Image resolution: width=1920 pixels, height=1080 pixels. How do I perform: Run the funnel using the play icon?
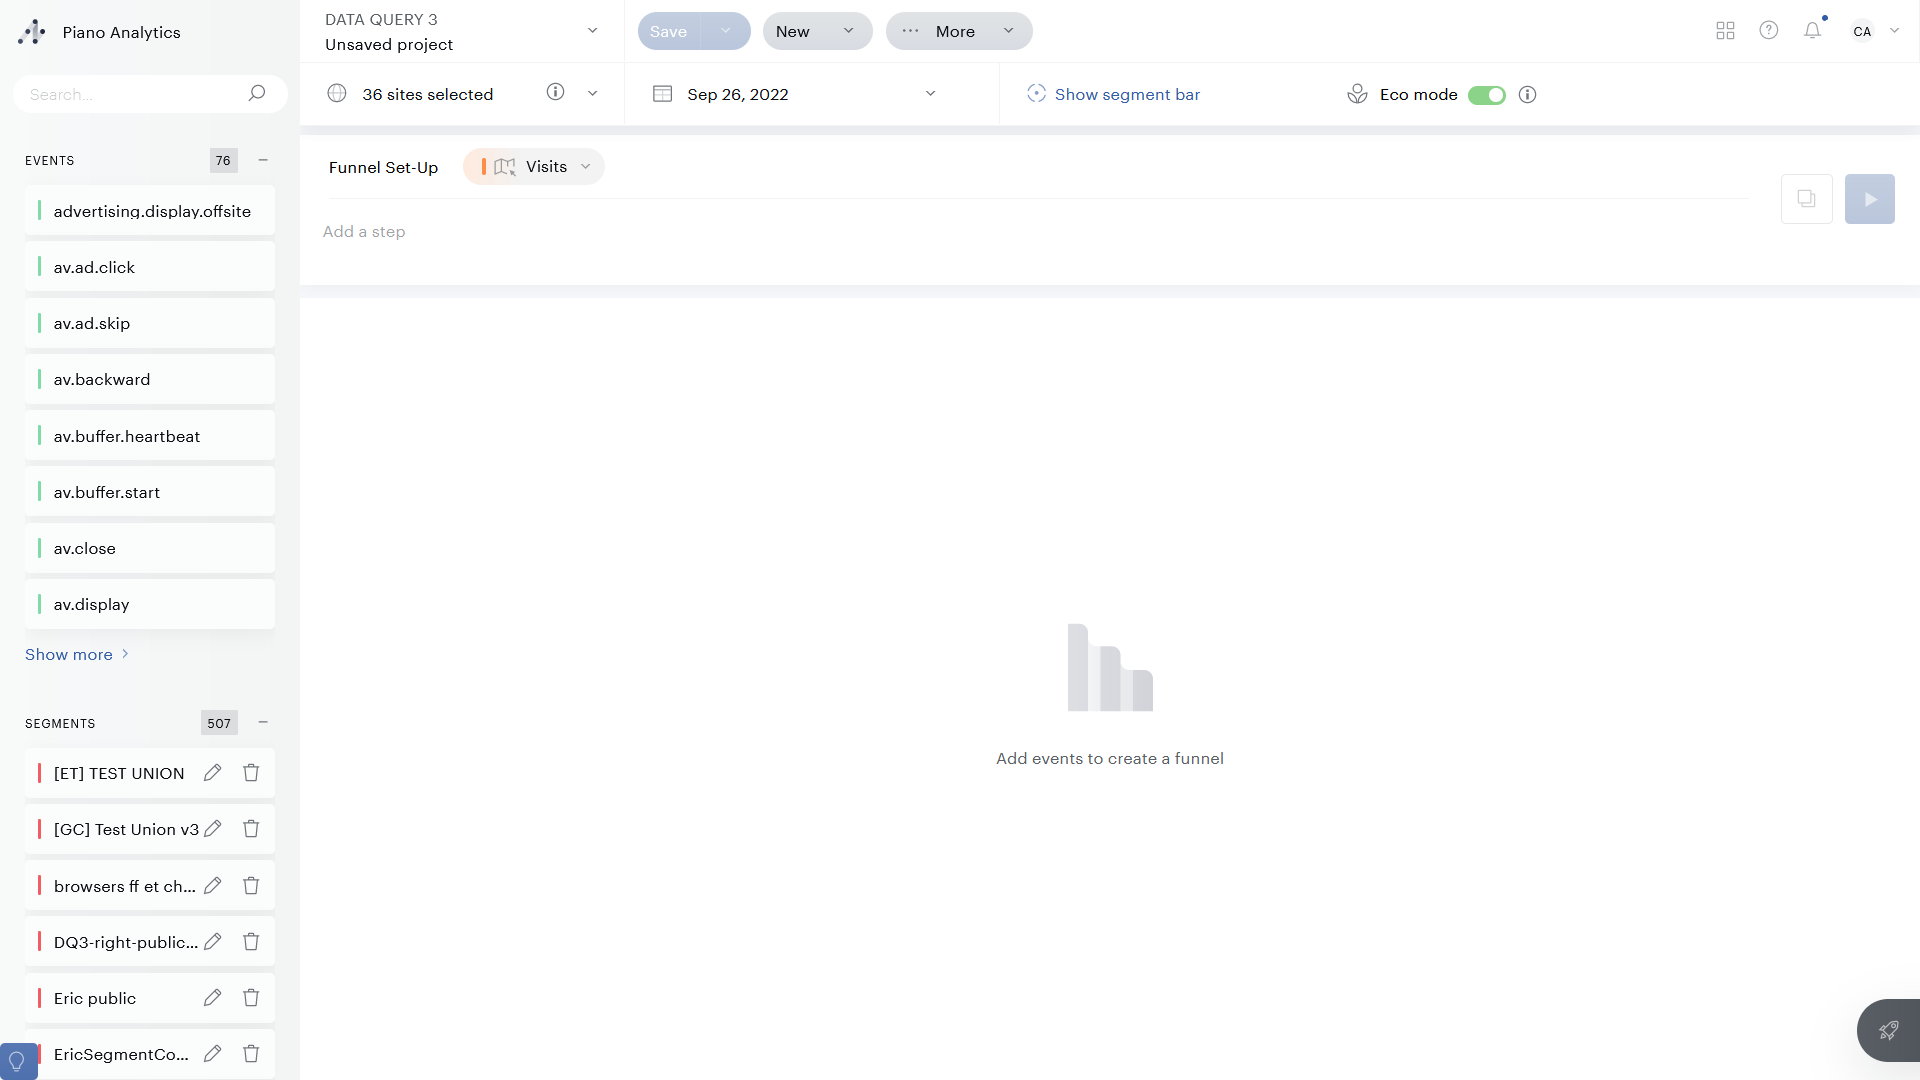tap(1869, 198)
